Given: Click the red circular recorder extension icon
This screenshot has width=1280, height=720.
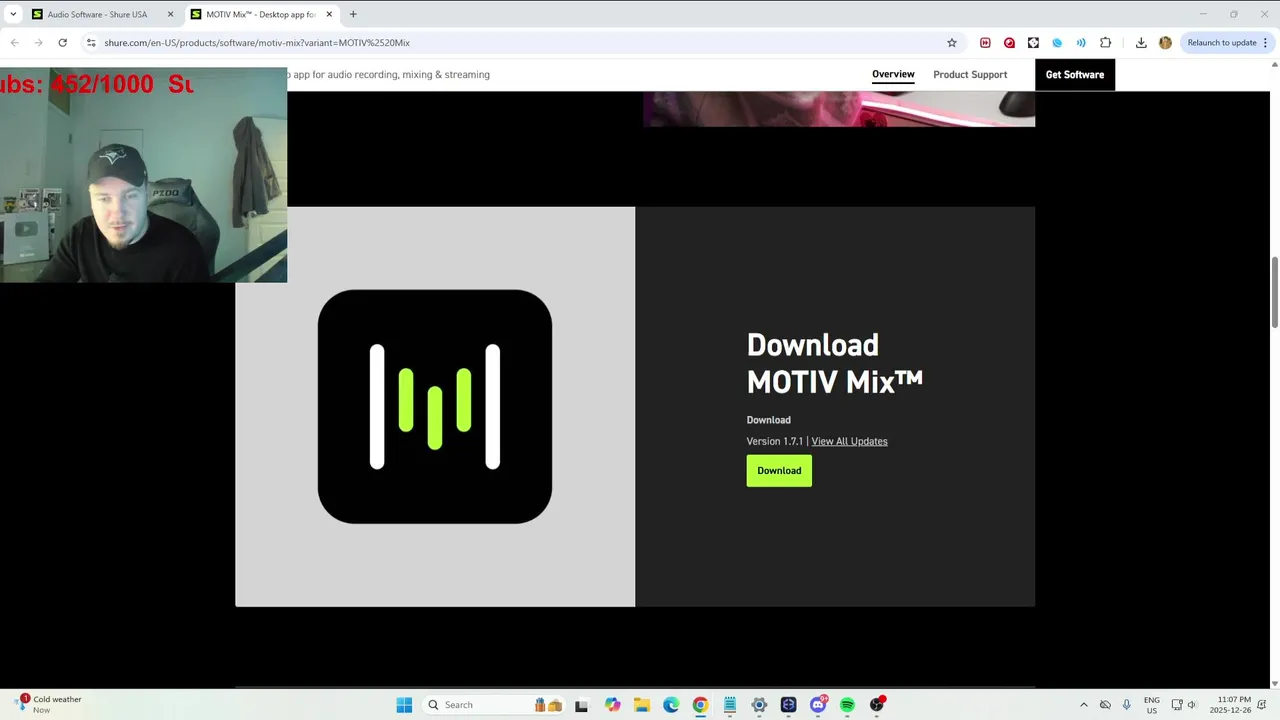Looking at the screenshot, I should pyautogui.click(x=1009, y=43).
